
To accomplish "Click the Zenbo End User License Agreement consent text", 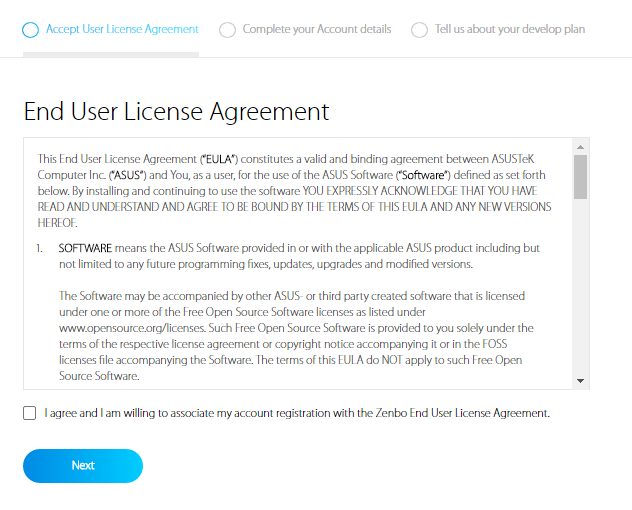I will click(297, 413).
